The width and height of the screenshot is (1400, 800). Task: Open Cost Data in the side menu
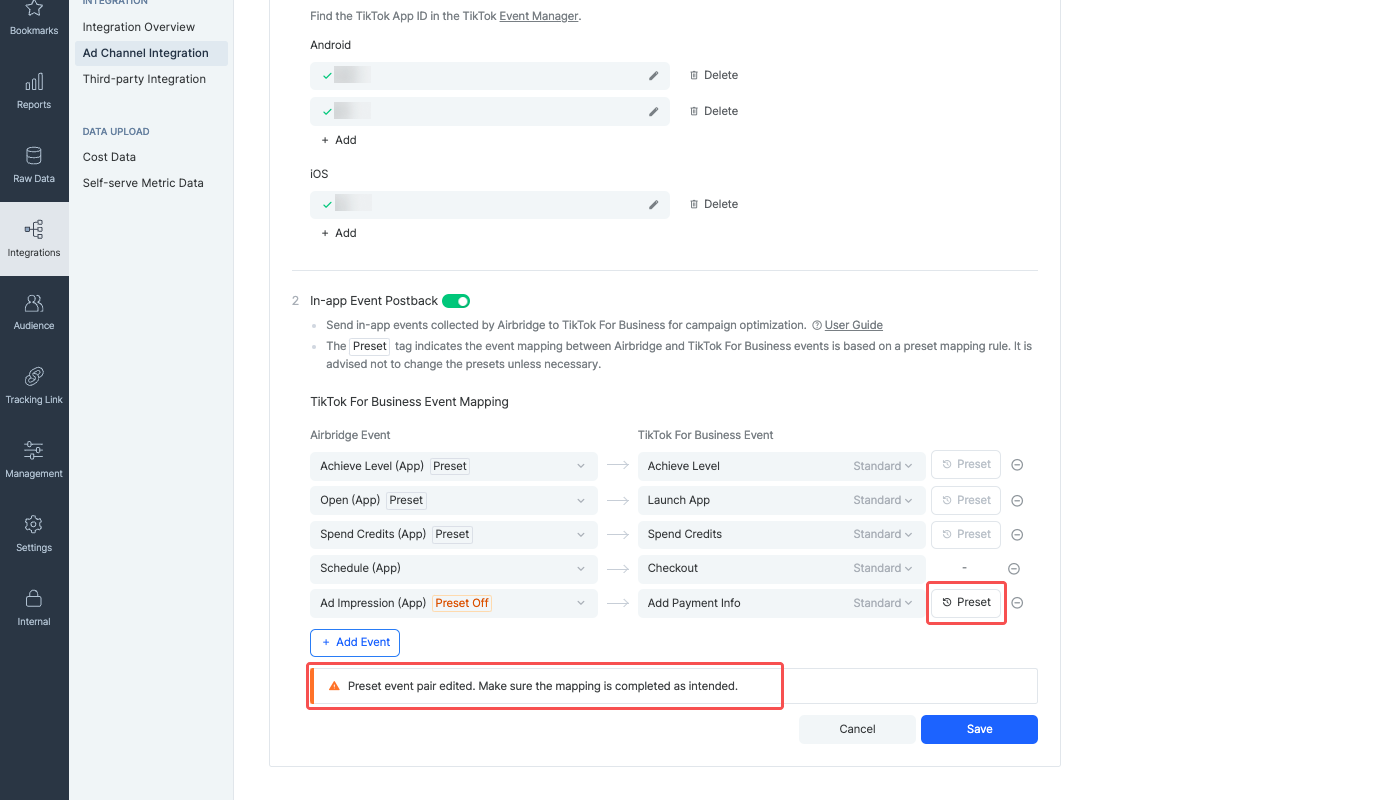109,157
